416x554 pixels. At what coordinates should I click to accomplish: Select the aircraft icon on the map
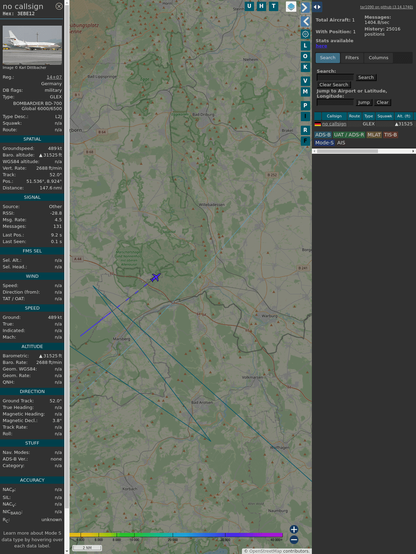point(155,277)
